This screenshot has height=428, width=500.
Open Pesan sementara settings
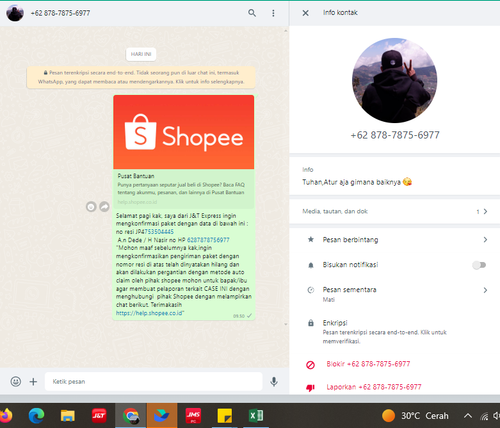tap(395, 294)
